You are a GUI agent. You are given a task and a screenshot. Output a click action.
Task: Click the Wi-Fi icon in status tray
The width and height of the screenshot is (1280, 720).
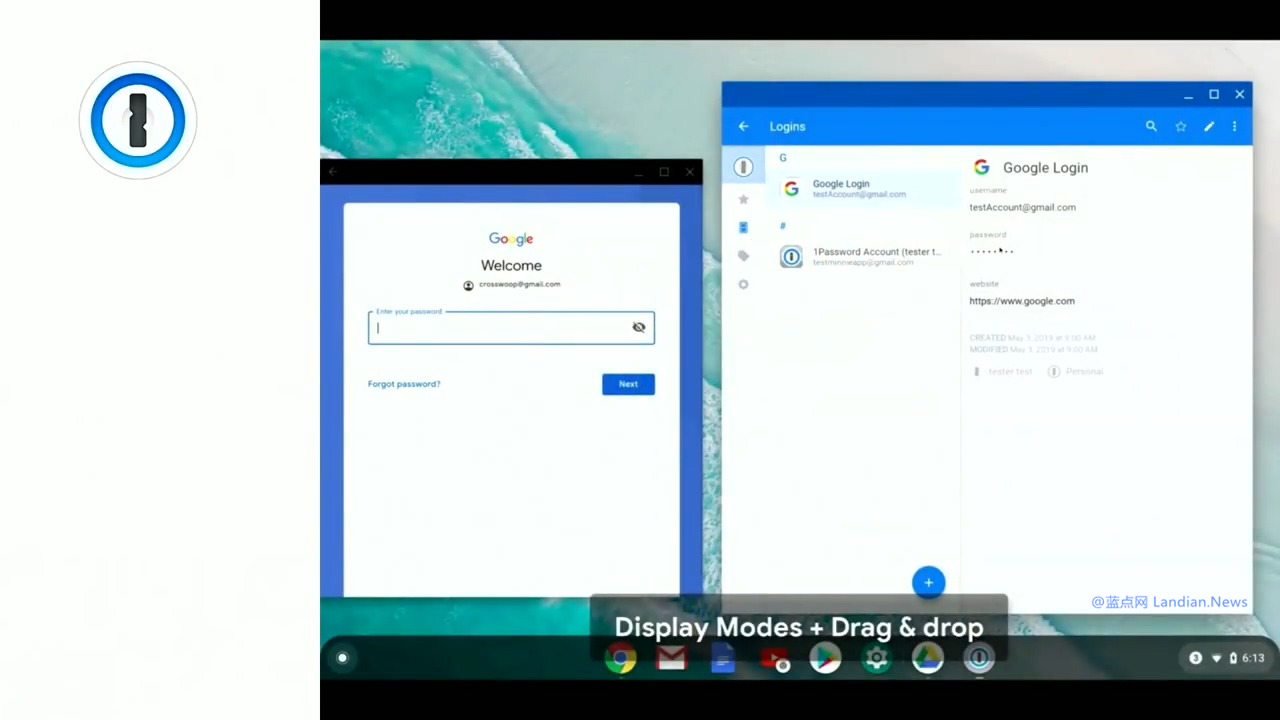click(1216, 658)
